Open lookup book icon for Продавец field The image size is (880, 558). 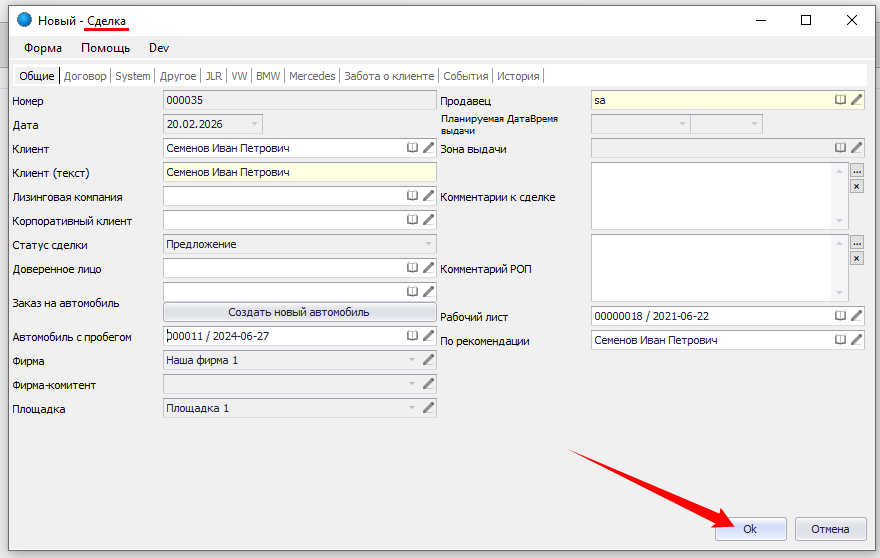[x=841, y=100]
